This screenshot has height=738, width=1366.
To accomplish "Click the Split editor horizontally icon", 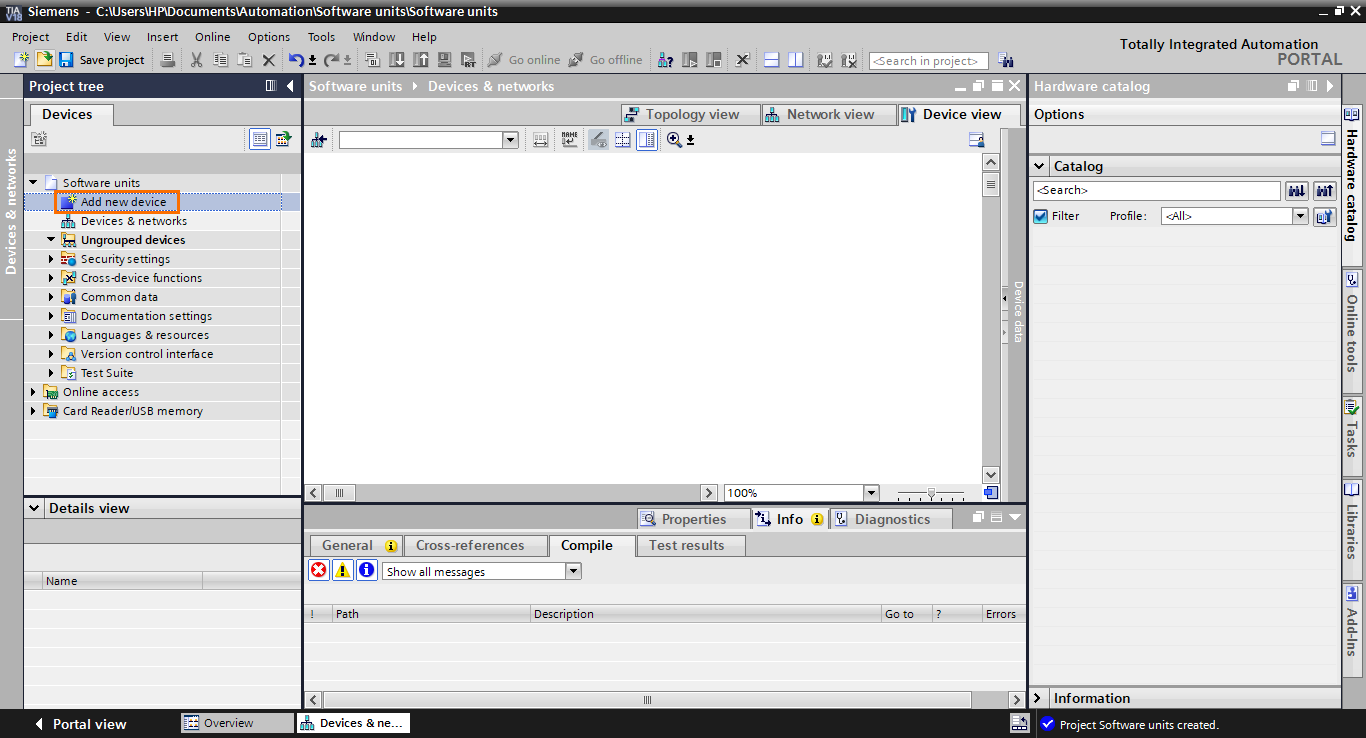I will 772,60.
